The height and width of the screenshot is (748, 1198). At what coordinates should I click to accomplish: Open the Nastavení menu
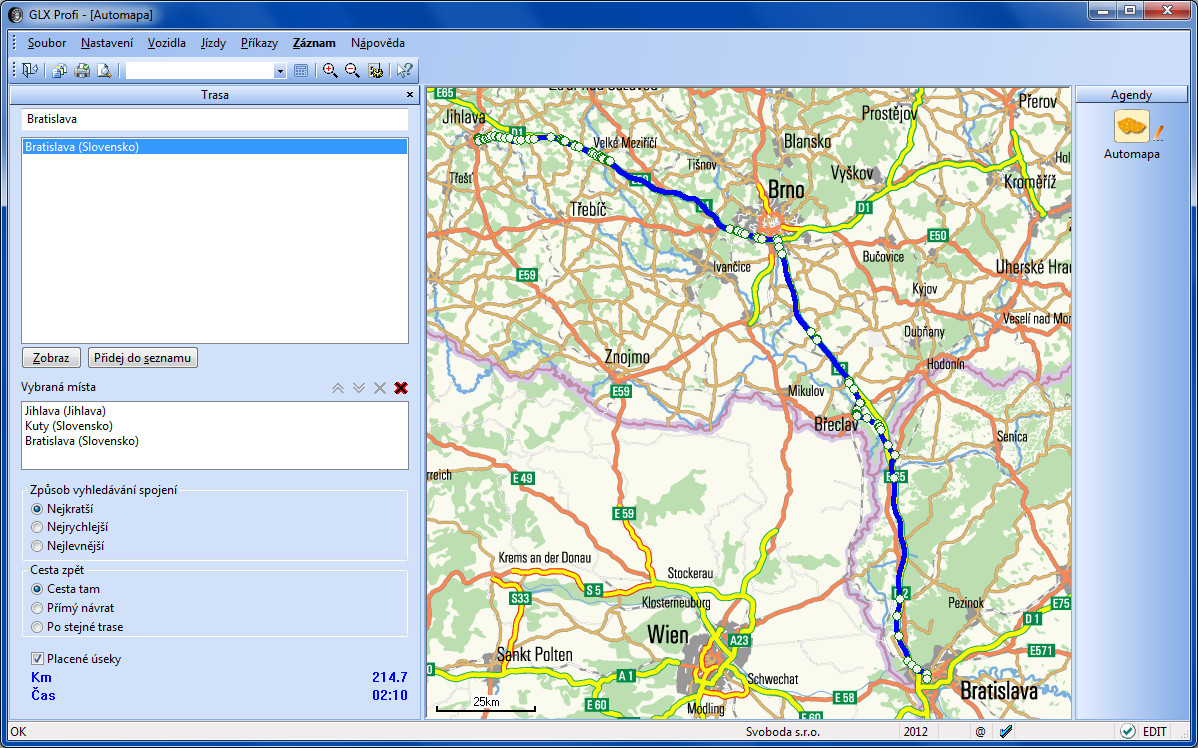click(107, 43)
